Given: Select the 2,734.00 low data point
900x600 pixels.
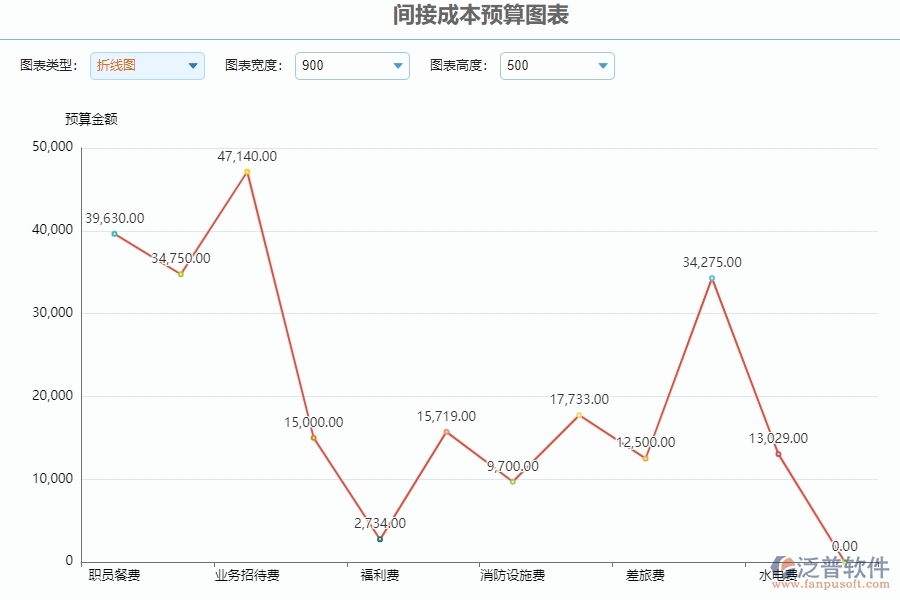Looking at the screenshot, I should point(379,537).
